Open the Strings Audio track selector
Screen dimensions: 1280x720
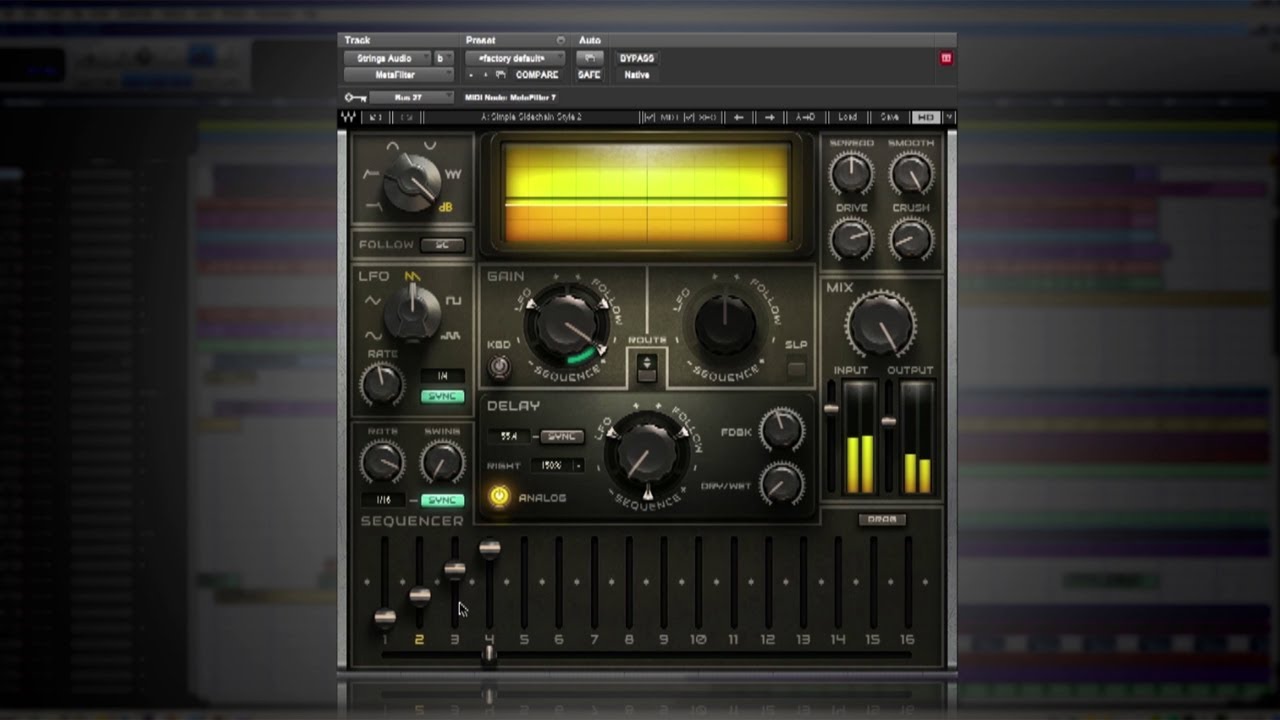click(387, 58)
